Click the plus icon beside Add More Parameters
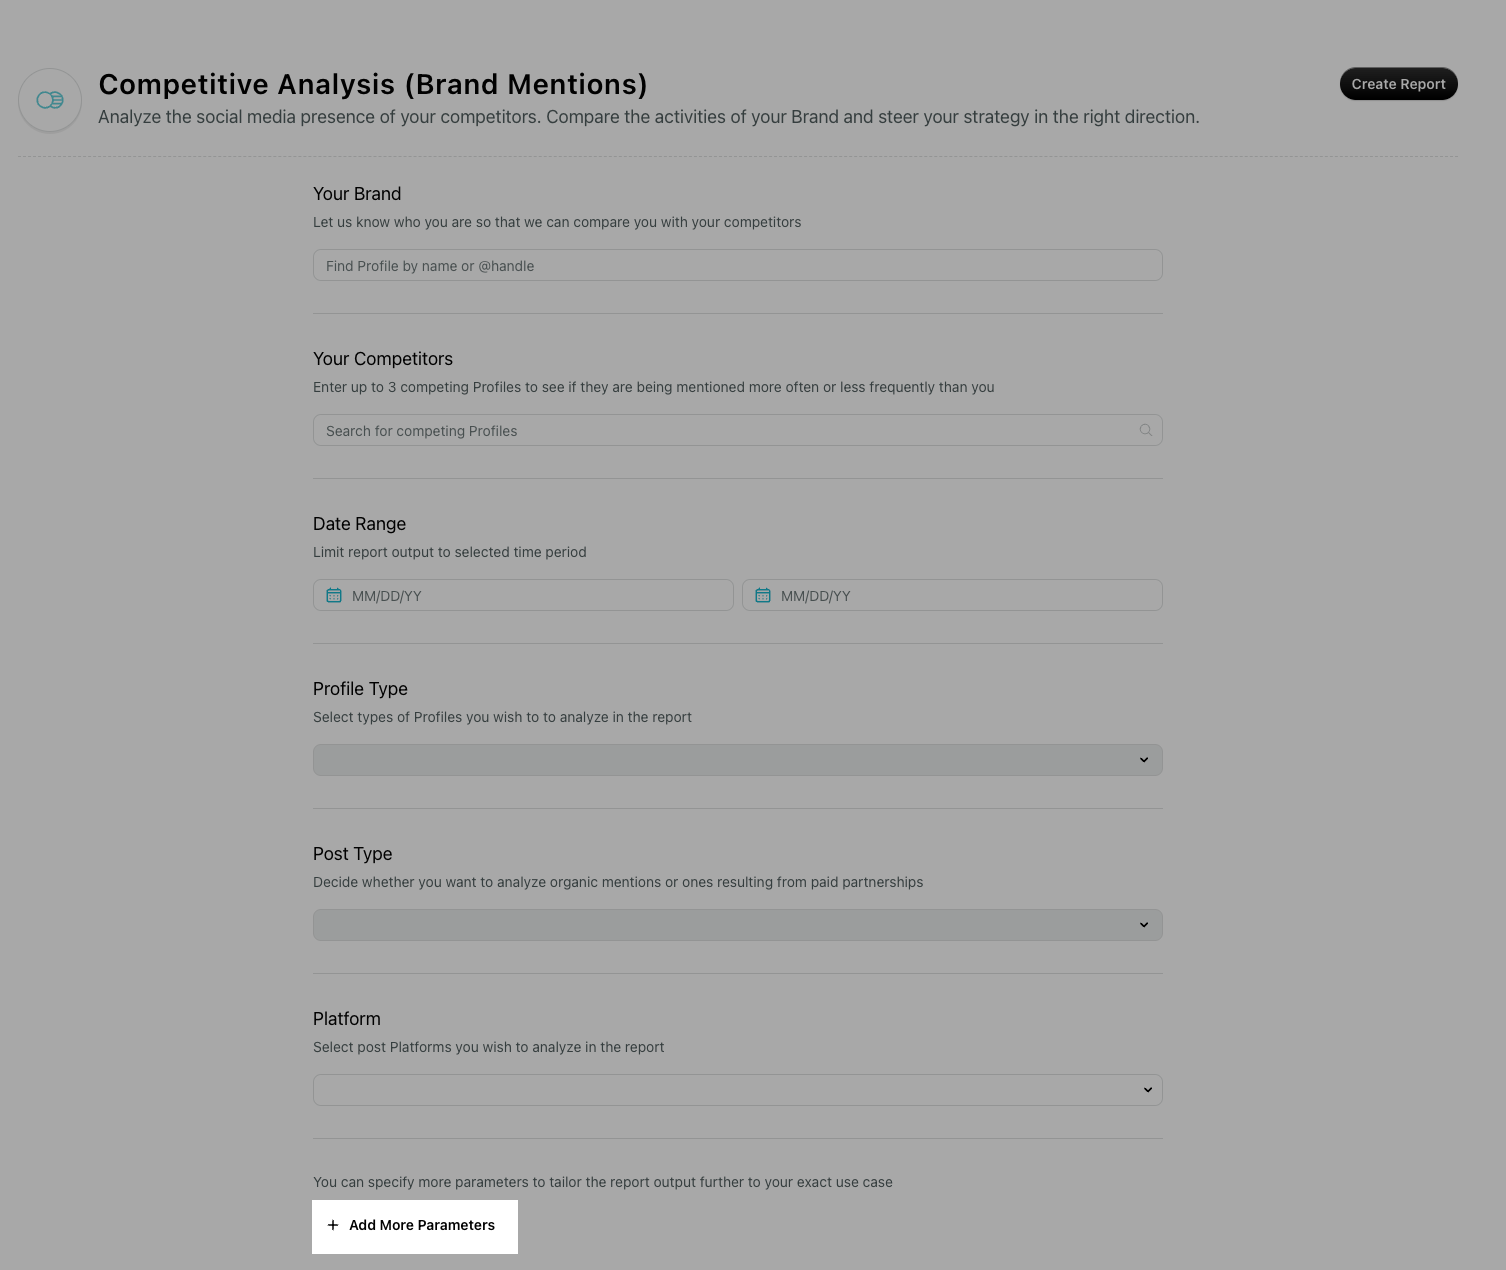Viewport: 1506px width, 1270px height. (333, 1225)
